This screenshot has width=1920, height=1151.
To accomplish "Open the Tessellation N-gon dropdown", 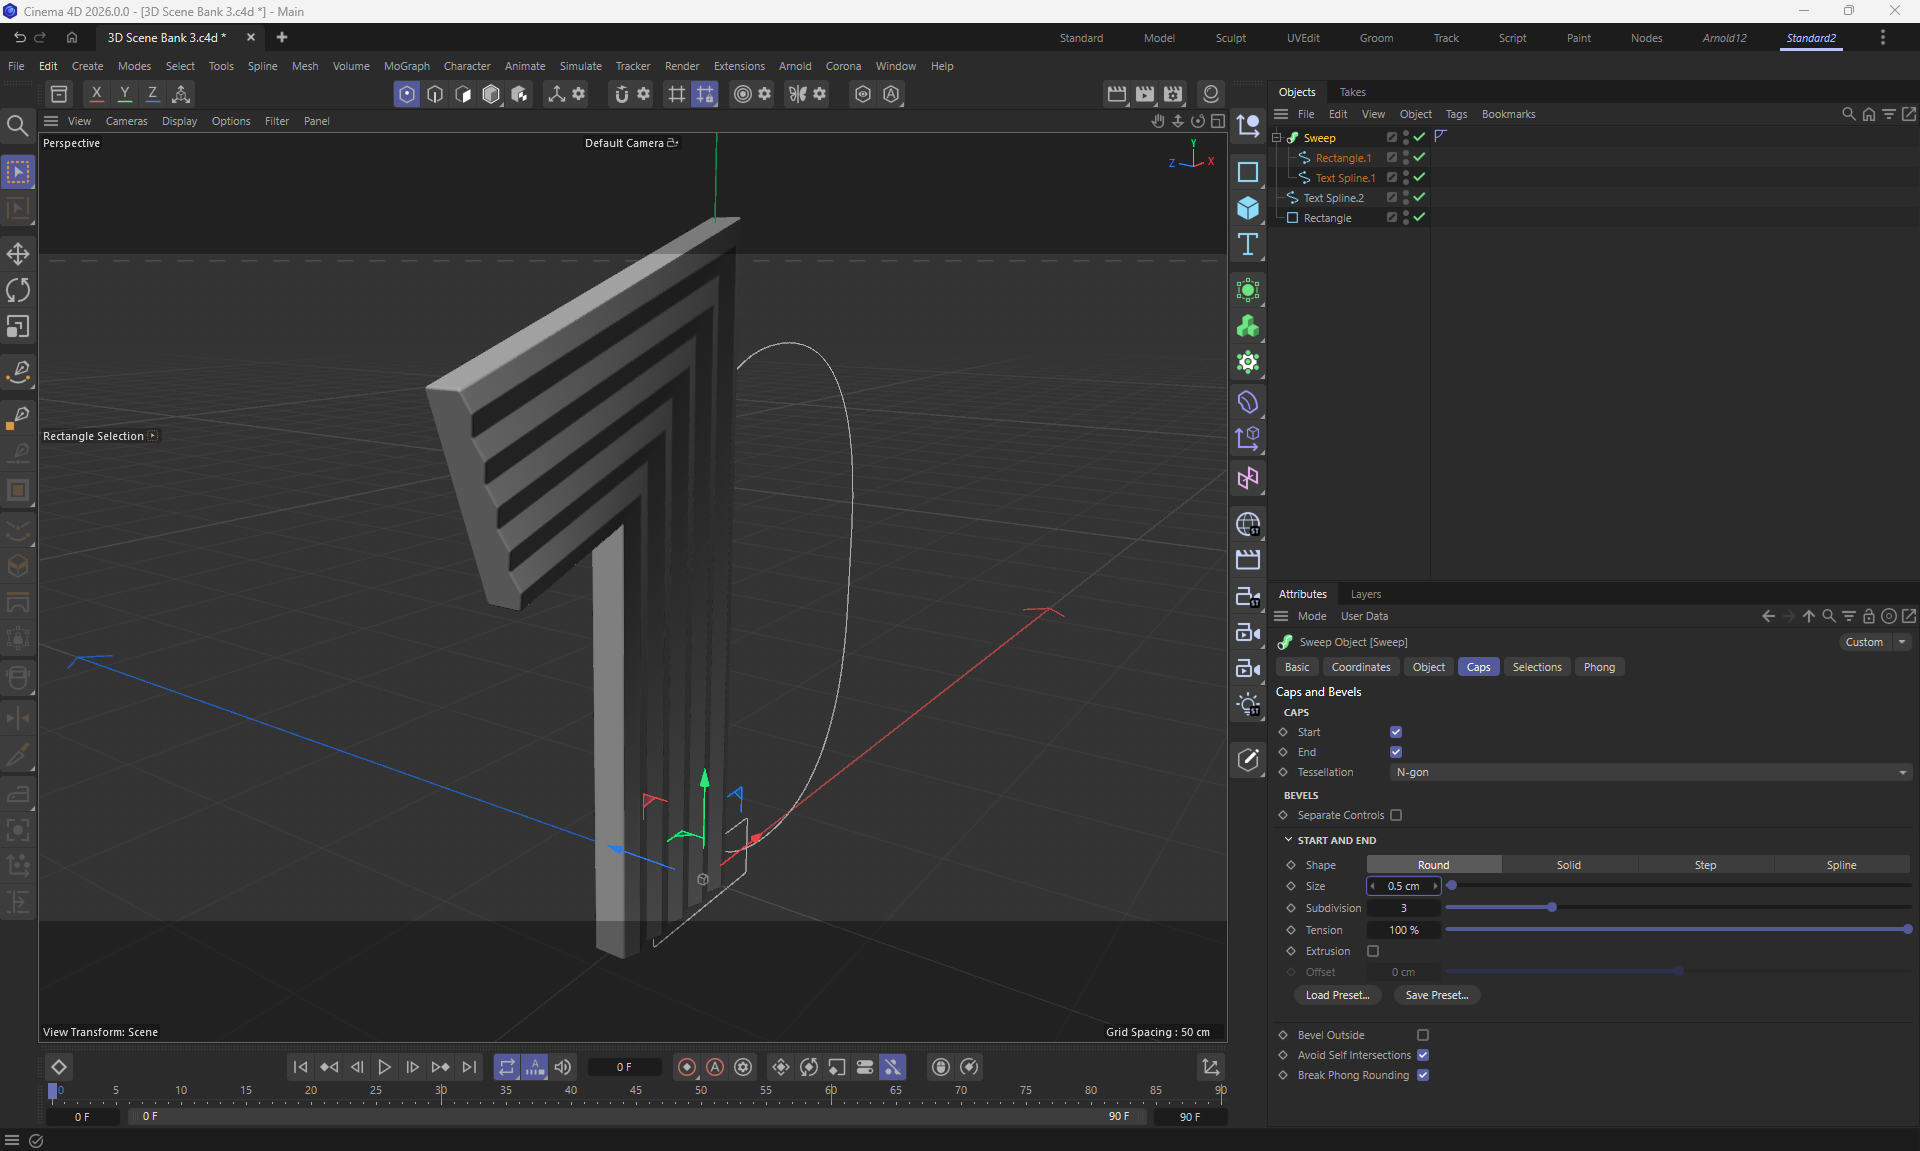I will [1650, 772].
